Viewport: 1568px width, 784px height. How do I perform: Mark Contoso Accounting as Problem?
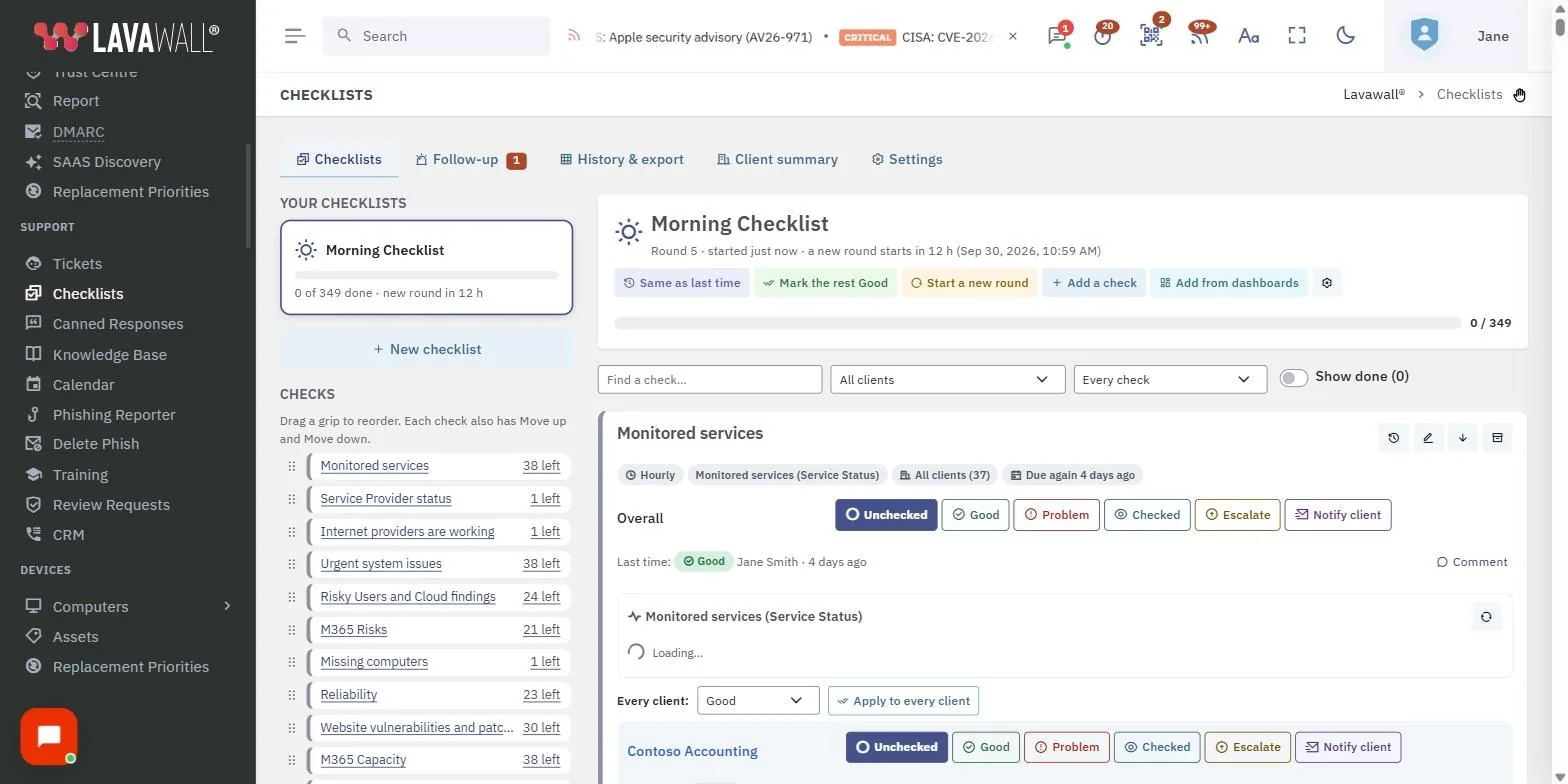point(1066,747)
